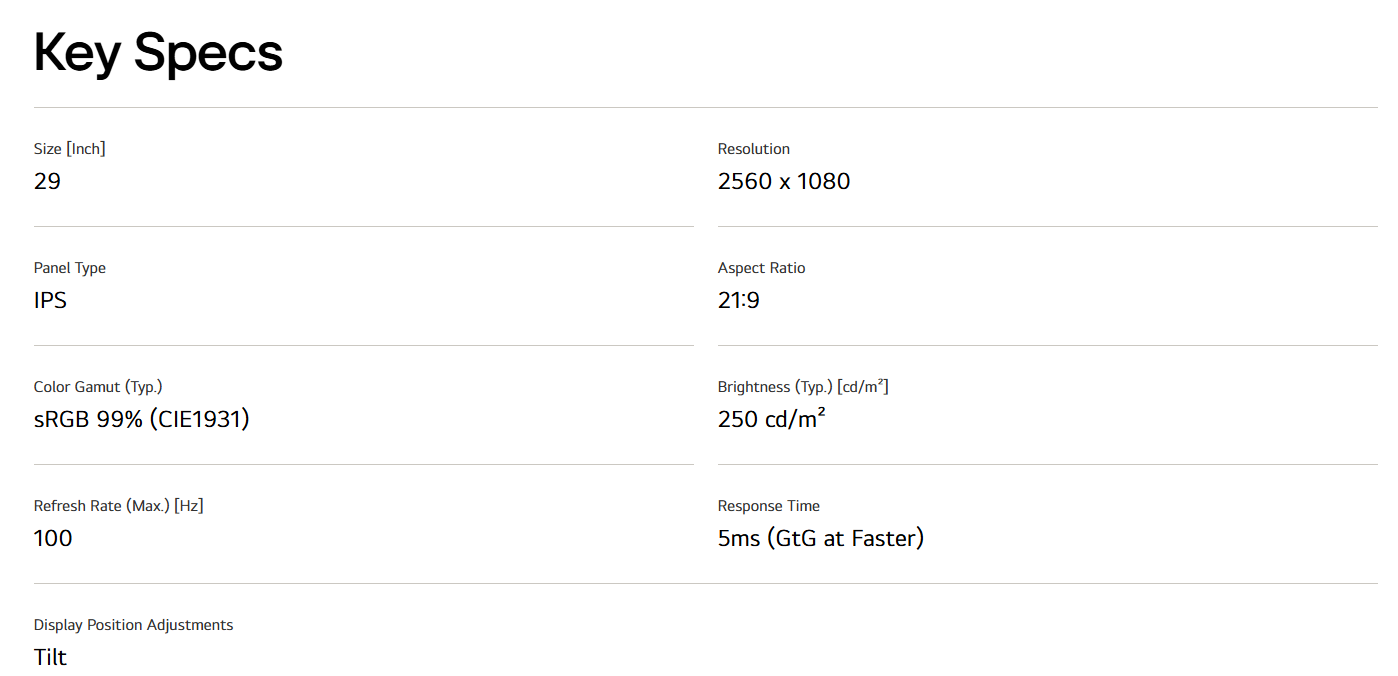Screen dimensions: 1398x676
Task: Select the IPS panel value
Action: (x=50, y=300)
